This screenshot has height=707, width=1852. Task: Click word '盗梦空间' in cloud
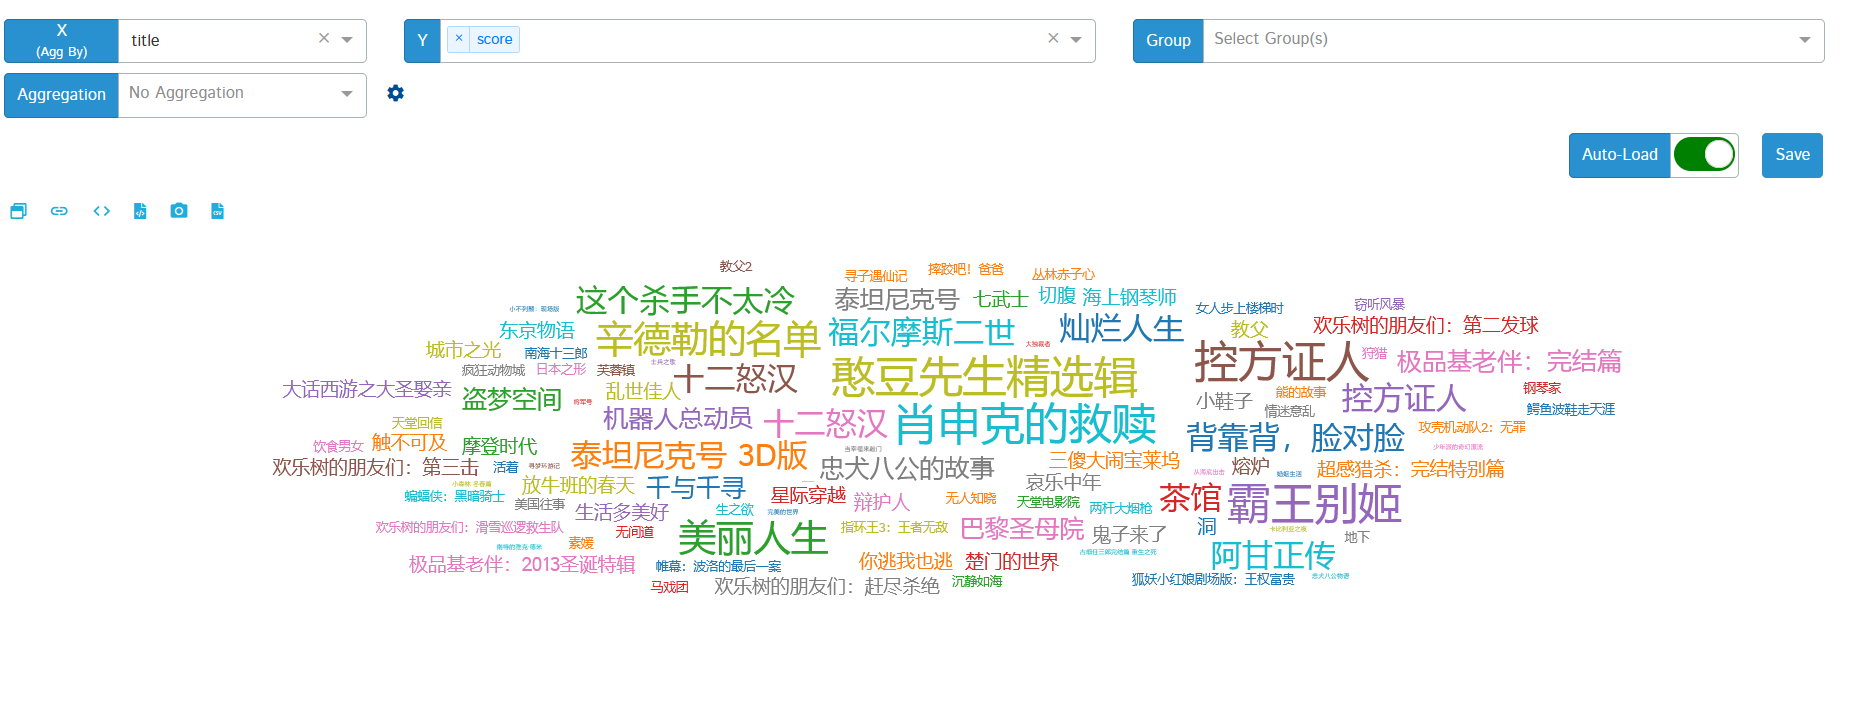coord(512,399)
